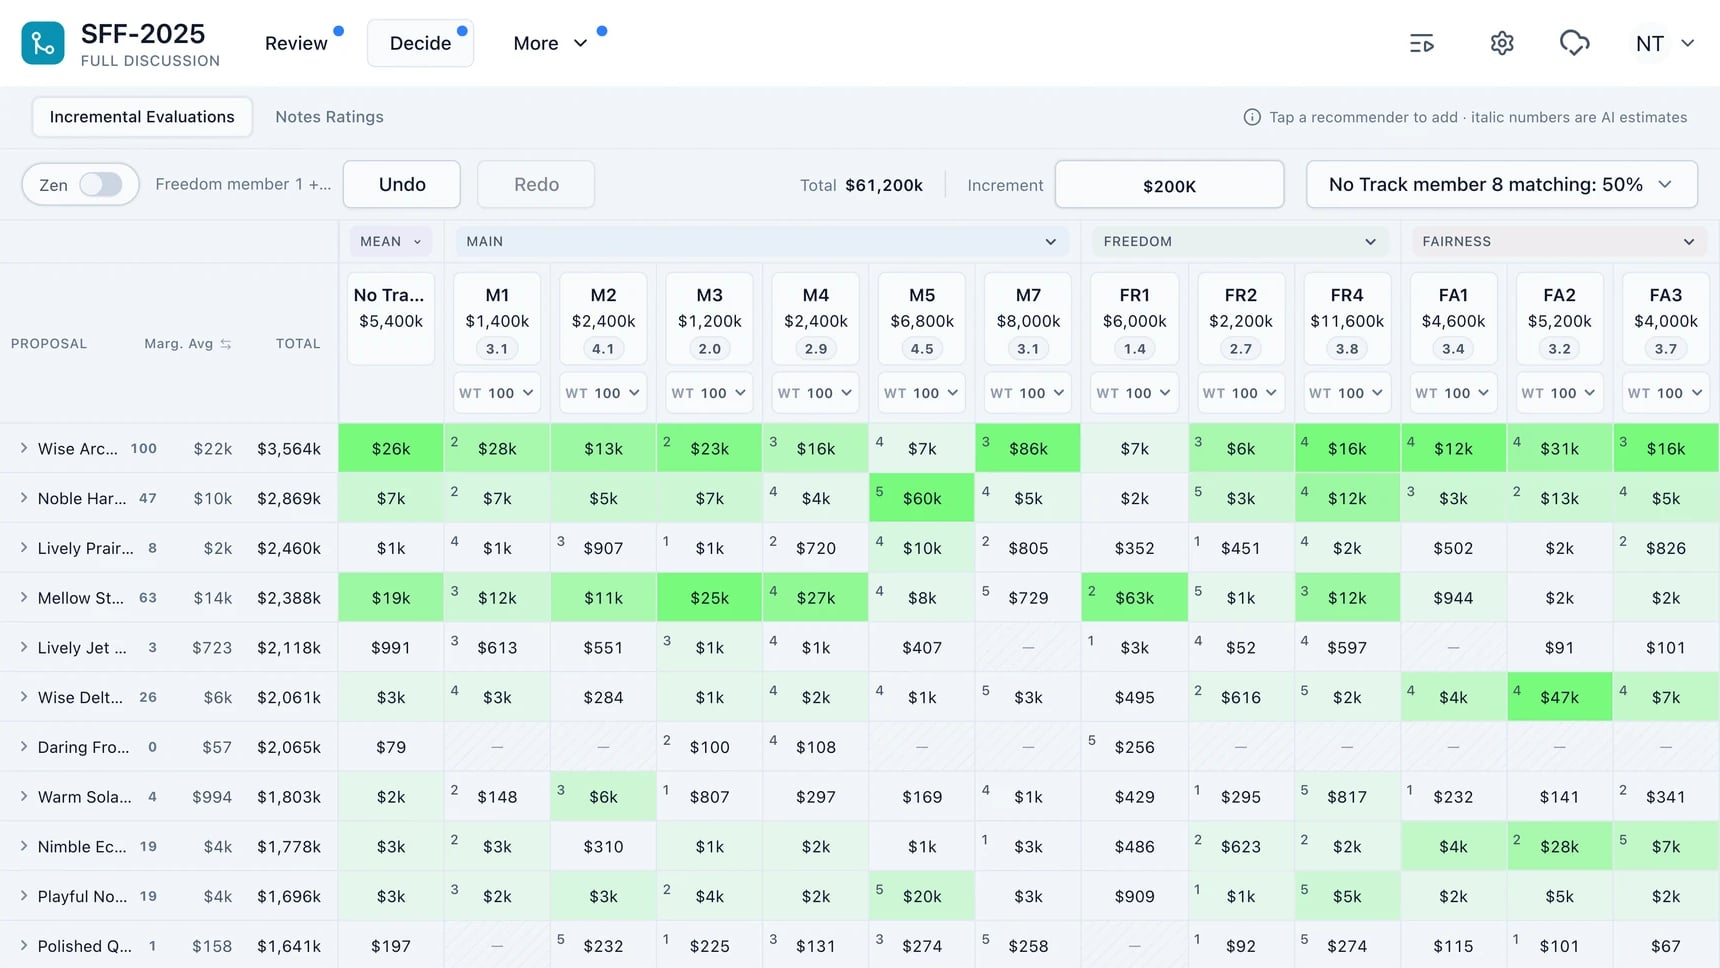Open the NT user account menu
The width and height of the screenshot is (1720, 968).
coord(1664,43)
